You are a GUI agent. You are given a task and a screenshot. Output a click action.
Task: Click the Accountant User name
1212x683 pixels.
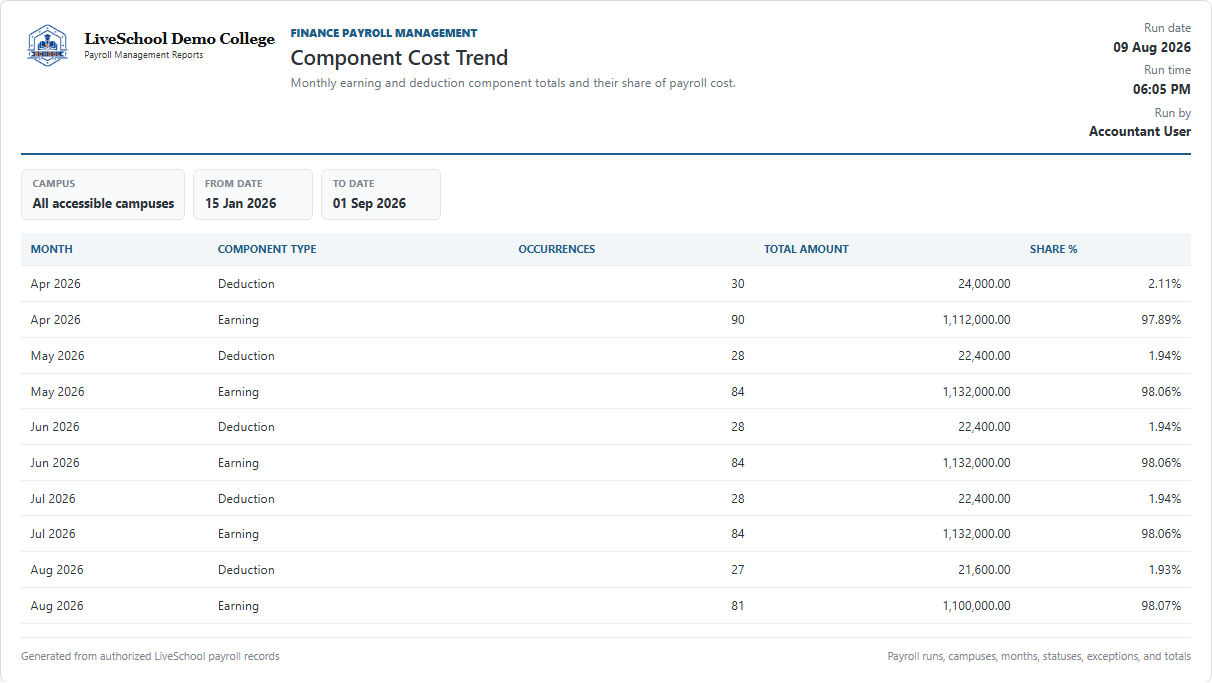[1140, 131]
